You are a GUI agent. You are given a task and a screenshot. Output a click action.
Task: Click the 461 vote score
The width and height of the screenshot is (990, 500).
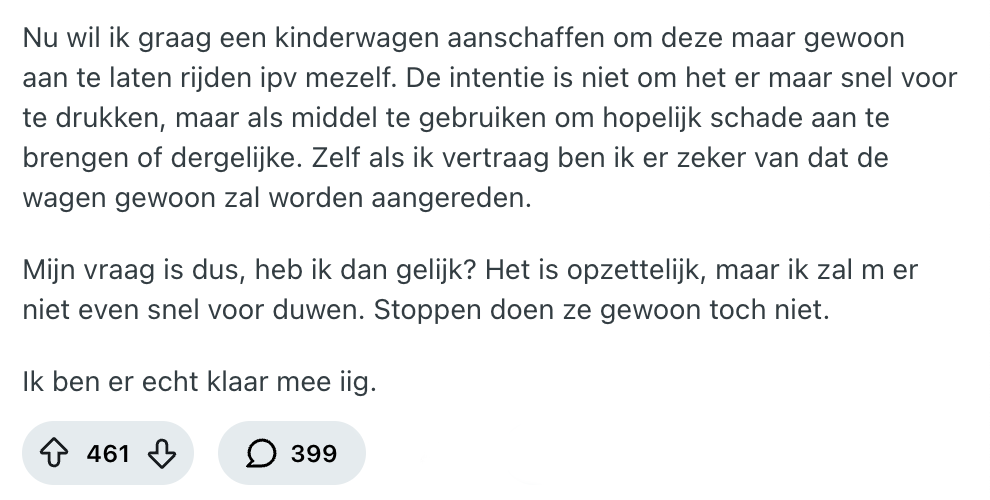click(x=109, y=454)
